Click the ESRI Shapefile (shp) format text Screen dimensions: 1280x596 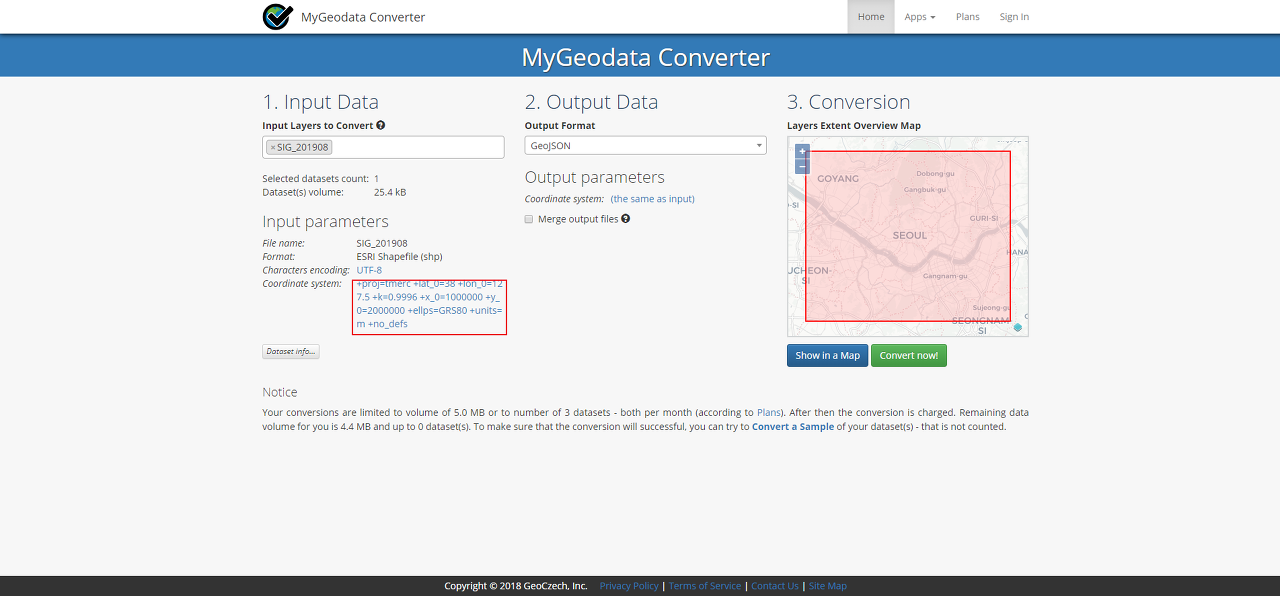pos(399,257)
